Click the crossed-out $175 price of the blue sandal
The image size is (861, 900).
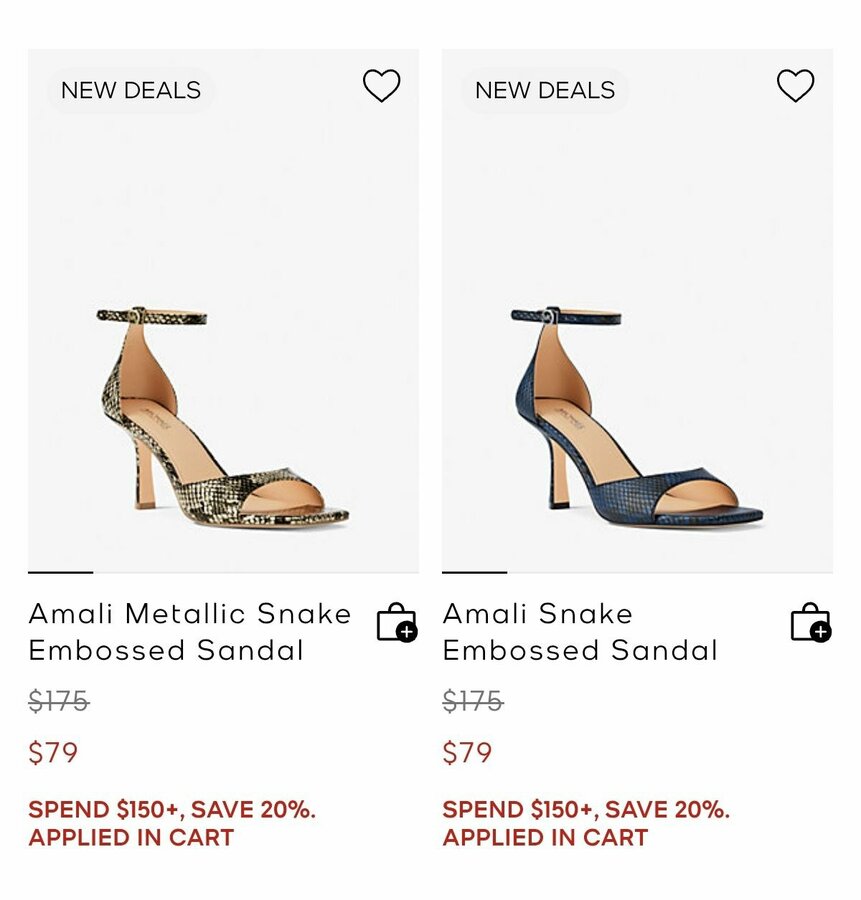[473, 702]
